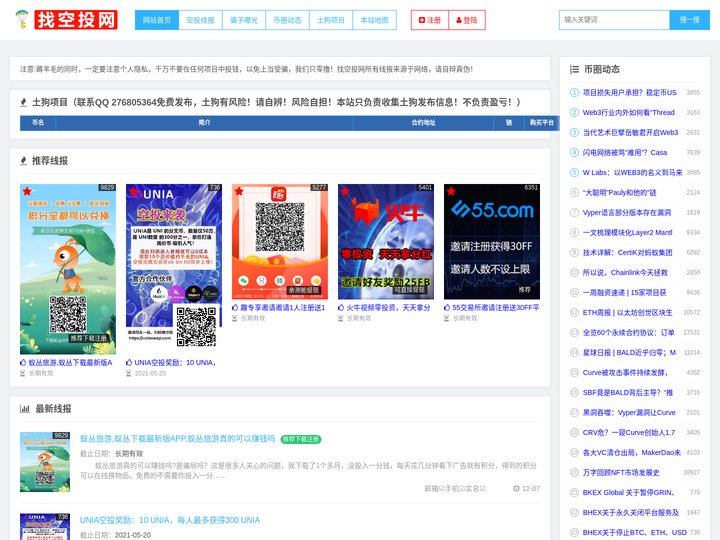
Task: Click thumbs-up icon beside 蚁丛旅游 card title
Action: click(x=23, y=362)
